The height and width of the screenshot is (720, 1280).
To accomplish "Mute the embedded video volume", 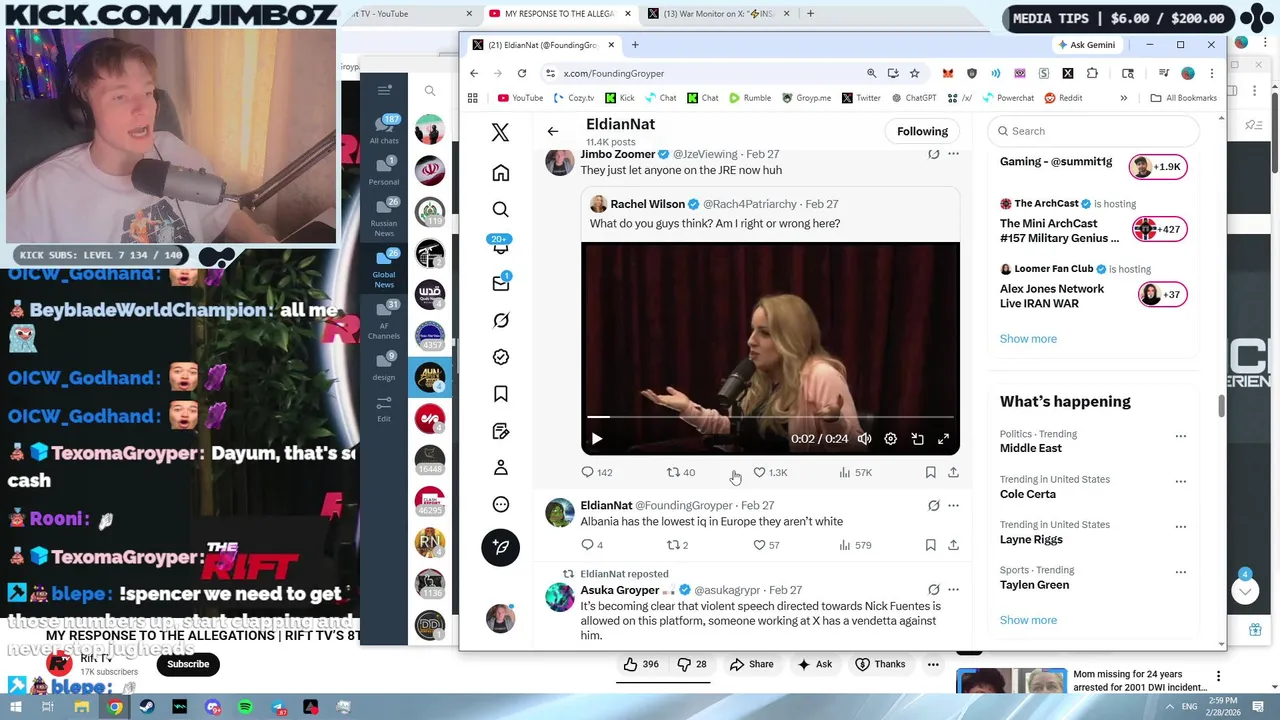I will pyautogui.click(x=864, y=439).
